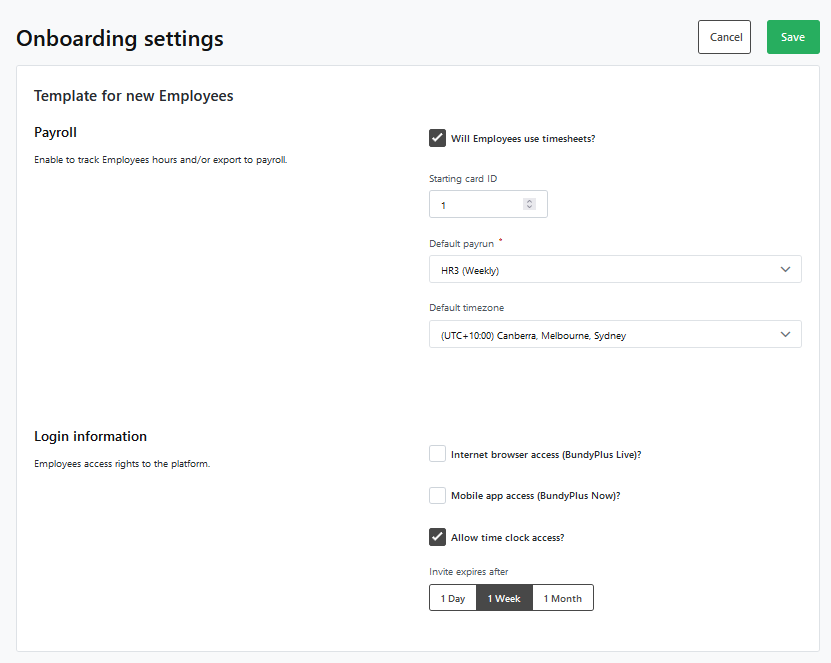Screen dimensions: 831x663
Task: Open the Default payrun dropdown showing HR3 (Weekly)
Action: (615, 269)
